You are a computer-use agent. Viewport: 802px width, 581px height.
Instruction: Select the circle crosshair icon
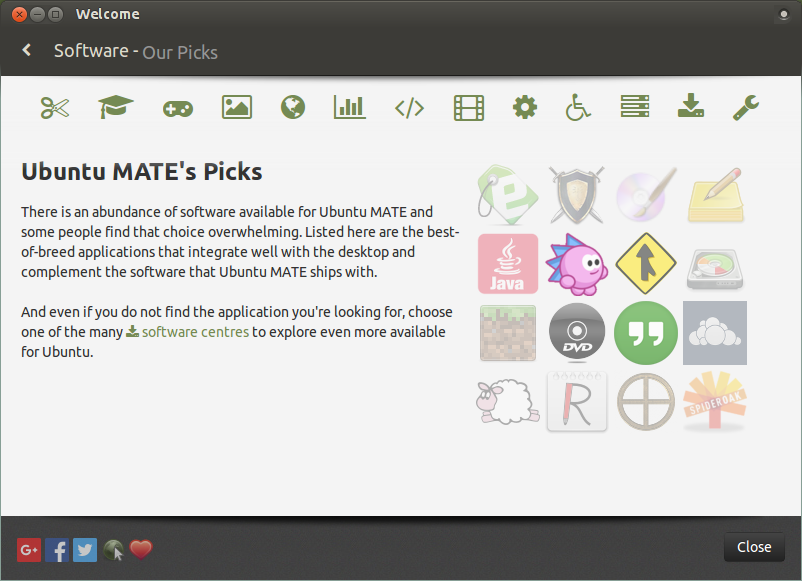[x=646, y=402]
